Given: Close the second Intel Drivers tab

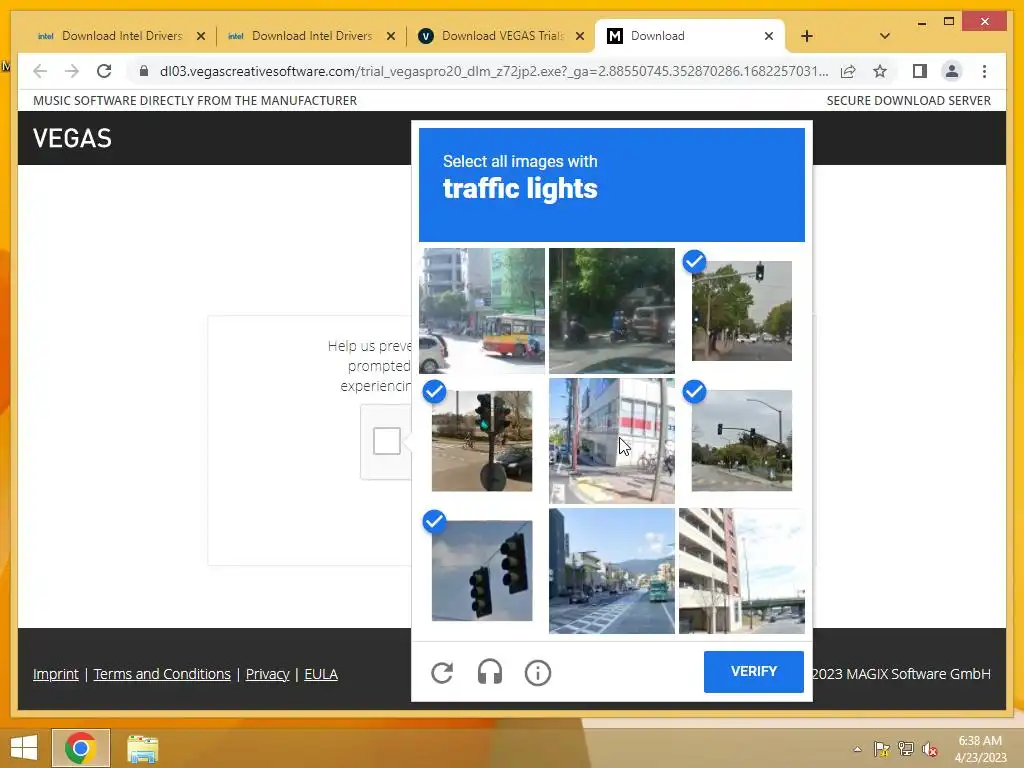Looking at the screenshot, I should tap(391, 36).
